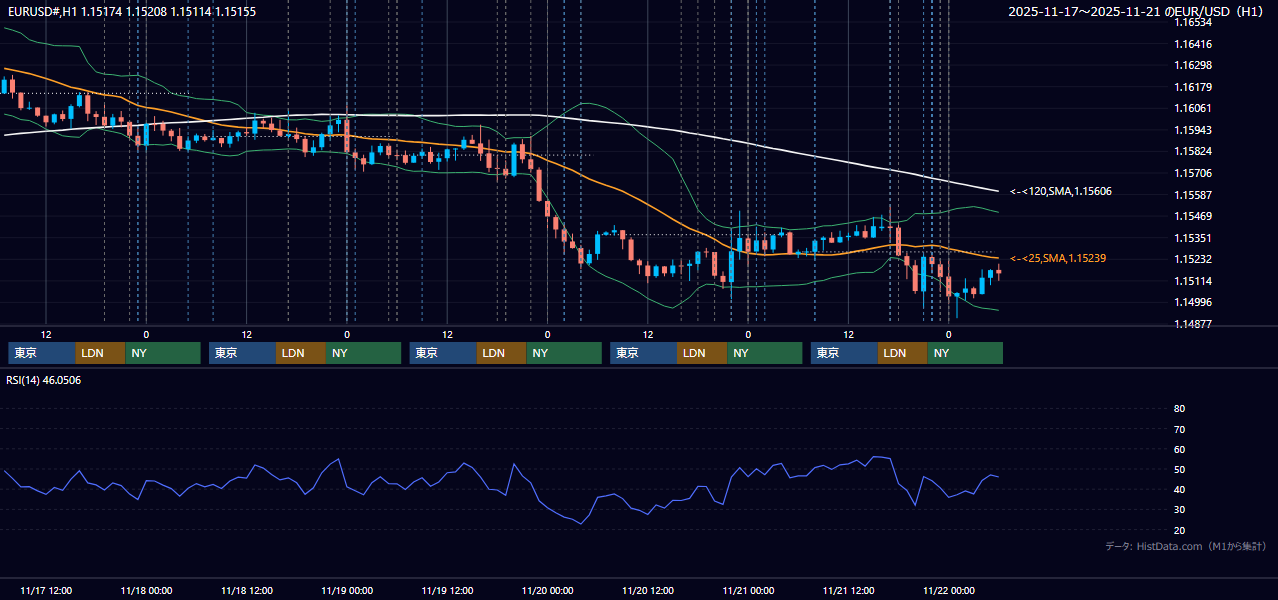Select the 25 SMA label reading 1.15239
The width and height of the screenshot is (1278, 600).
coord(1058,258)
